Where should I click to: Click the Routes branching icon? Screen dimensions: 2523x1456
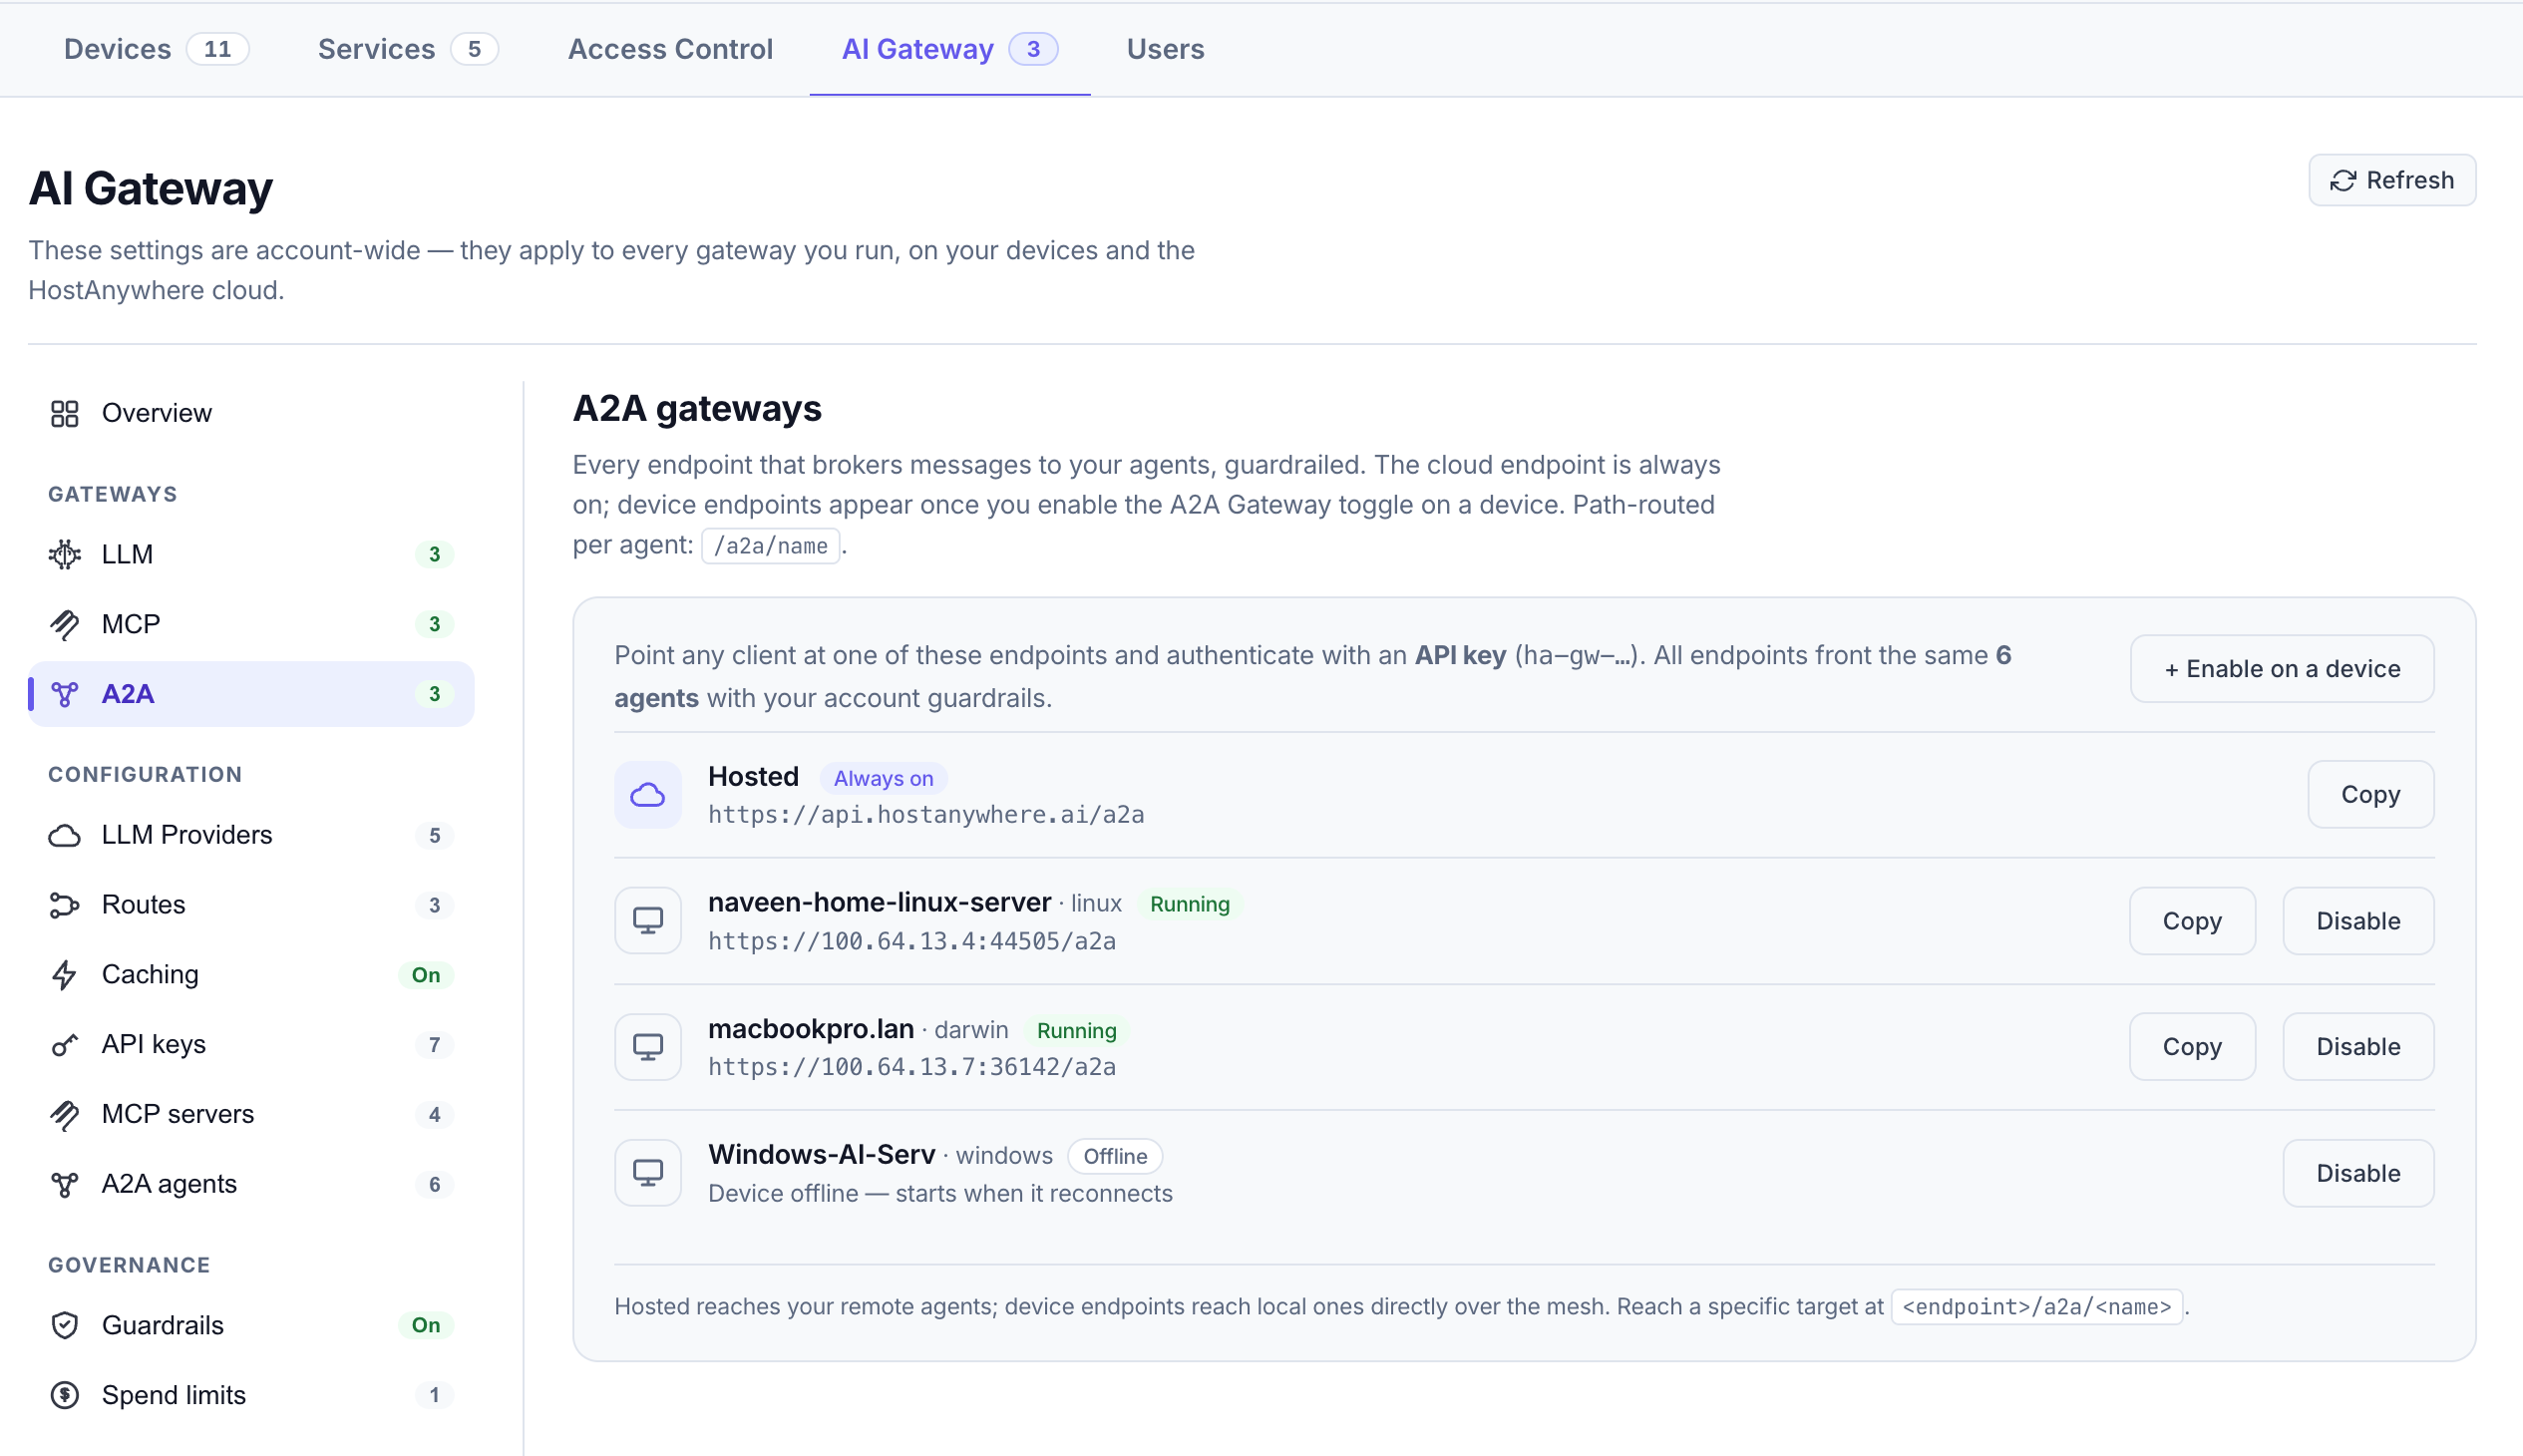pos(65,905)
